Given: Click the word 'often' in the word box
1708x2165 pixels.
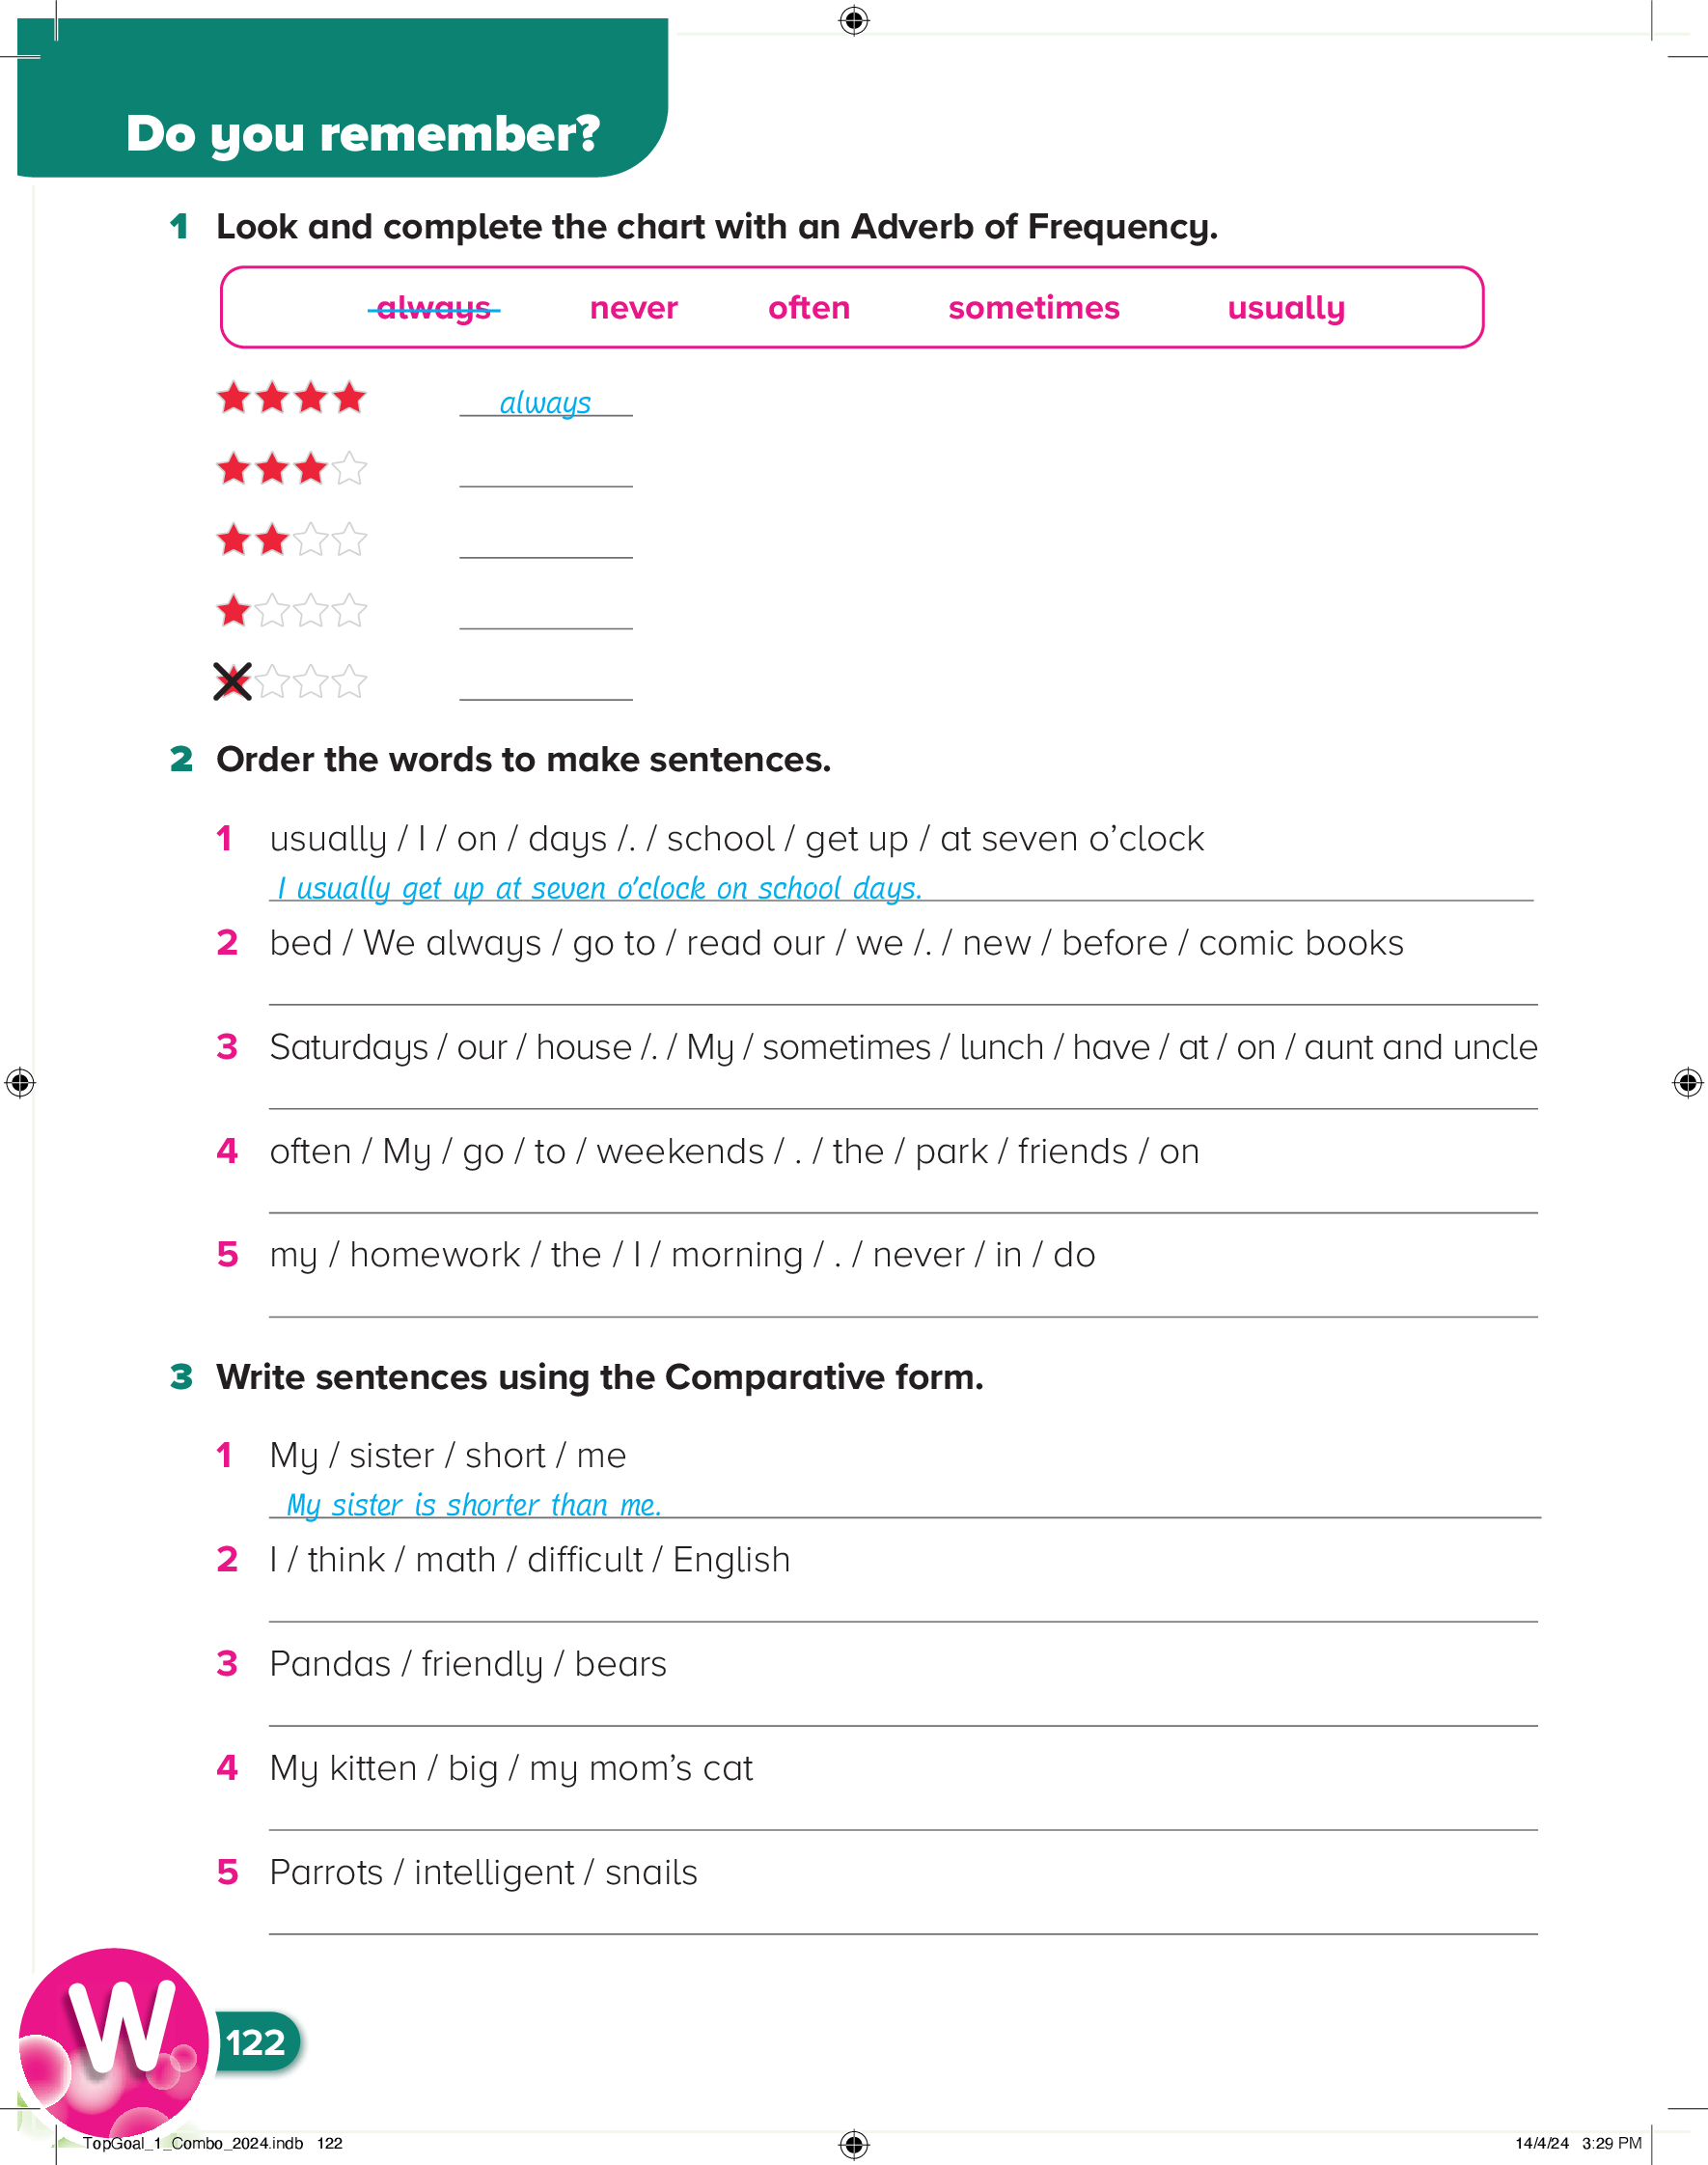Looking at the screenshot, I should point(808,308).
